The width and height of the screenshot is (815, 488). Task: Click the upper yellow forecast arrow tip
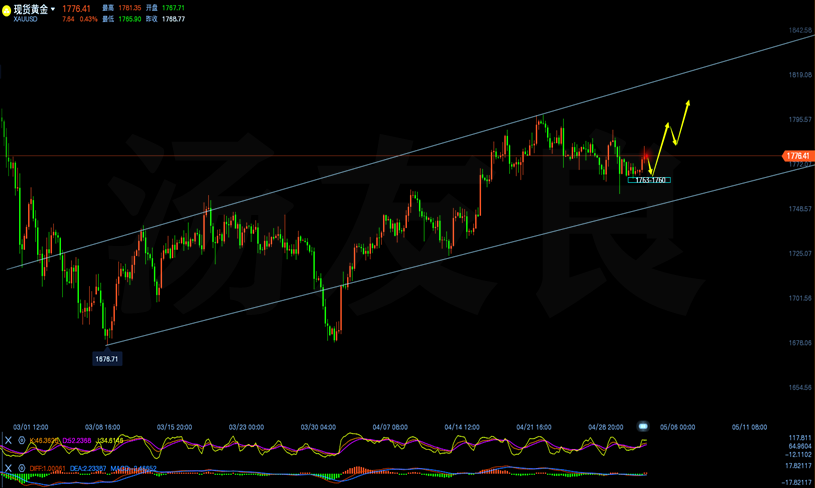click(x=688, y=102)
